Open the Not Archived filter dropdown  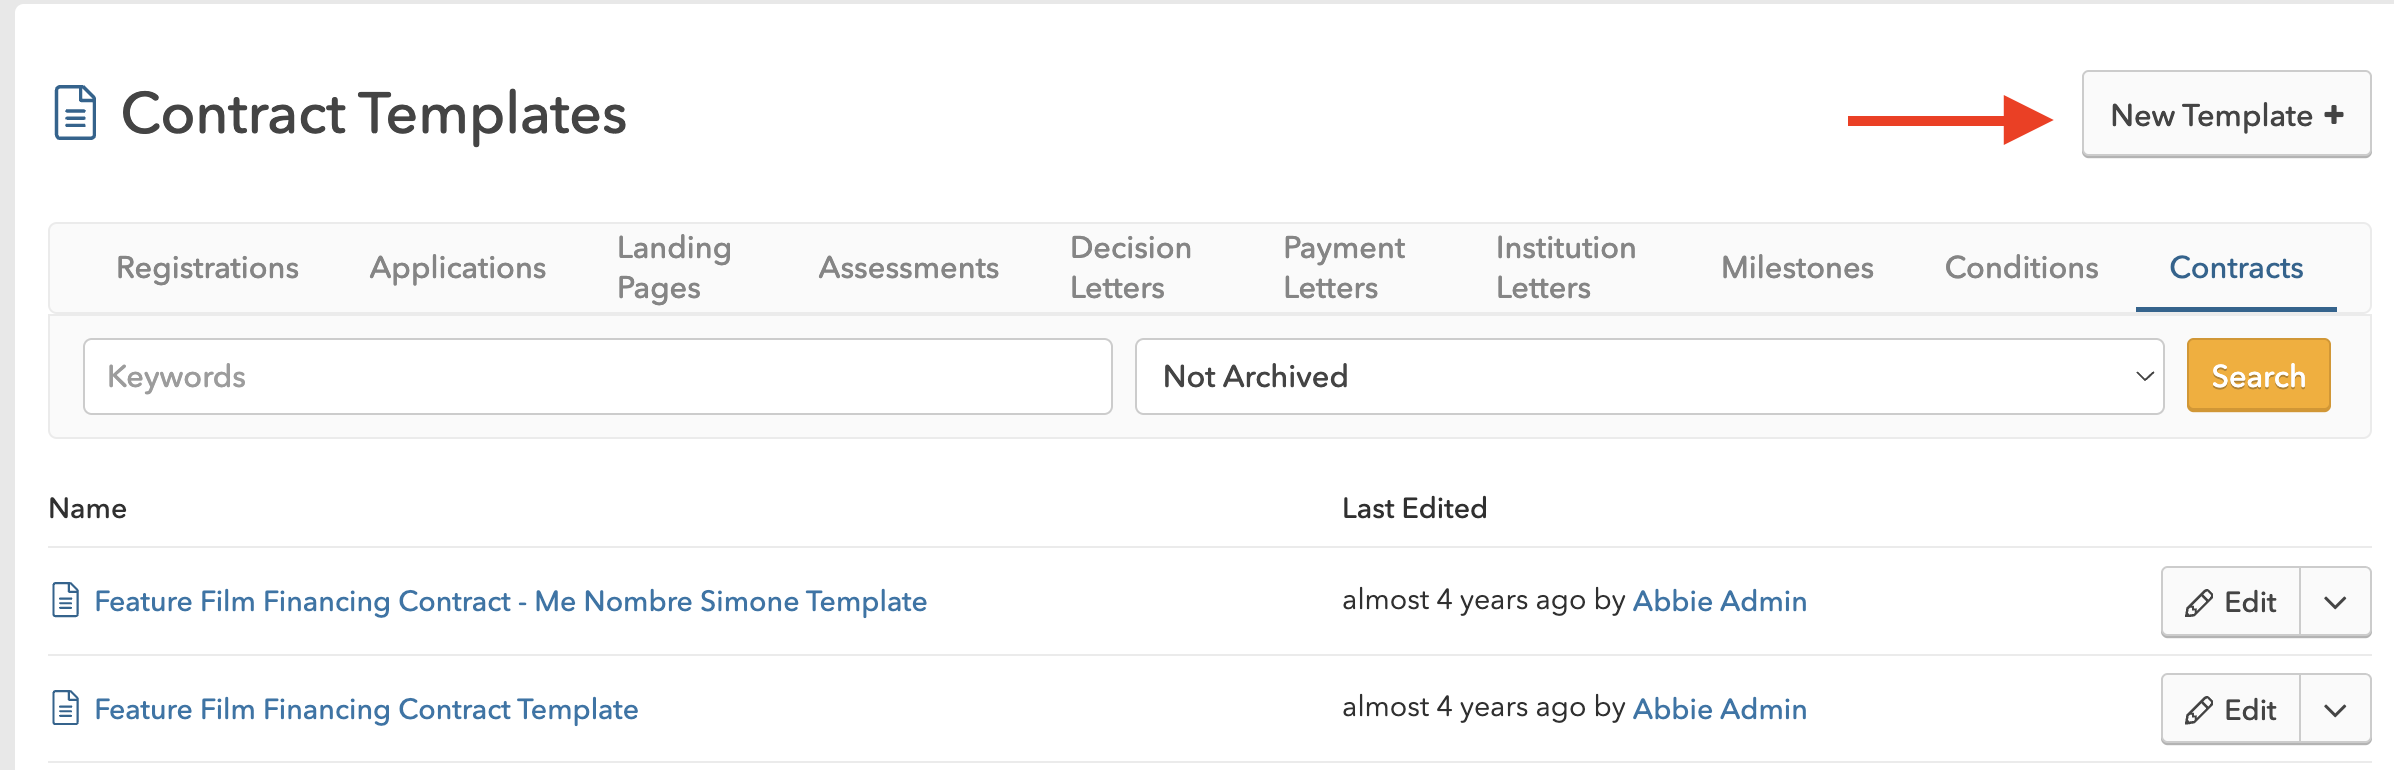click(1649, 377)
